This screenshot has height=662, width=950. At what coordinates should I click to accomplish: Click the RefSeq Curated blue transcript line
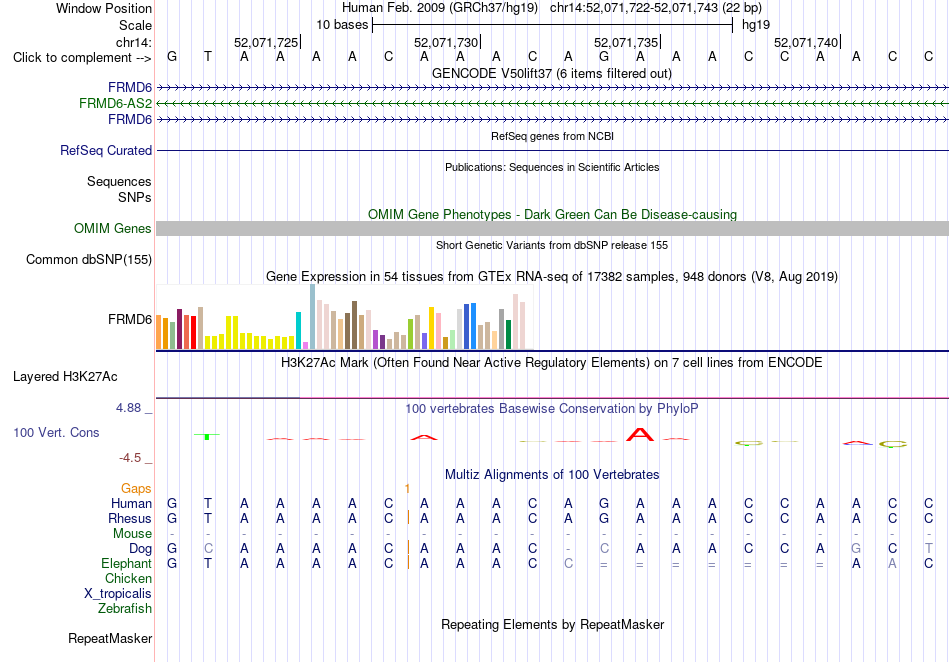[552, 150]
